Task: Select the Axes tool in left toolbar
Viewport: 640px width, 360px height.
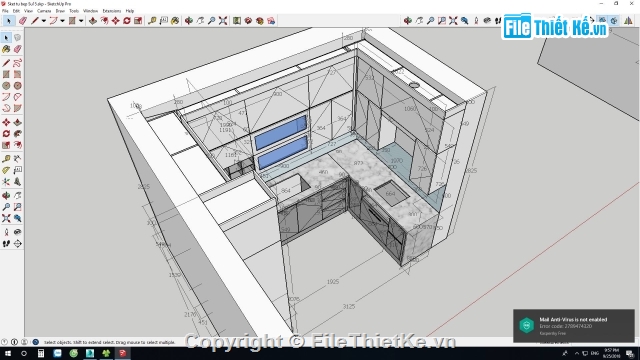Action: pos(6,182)
